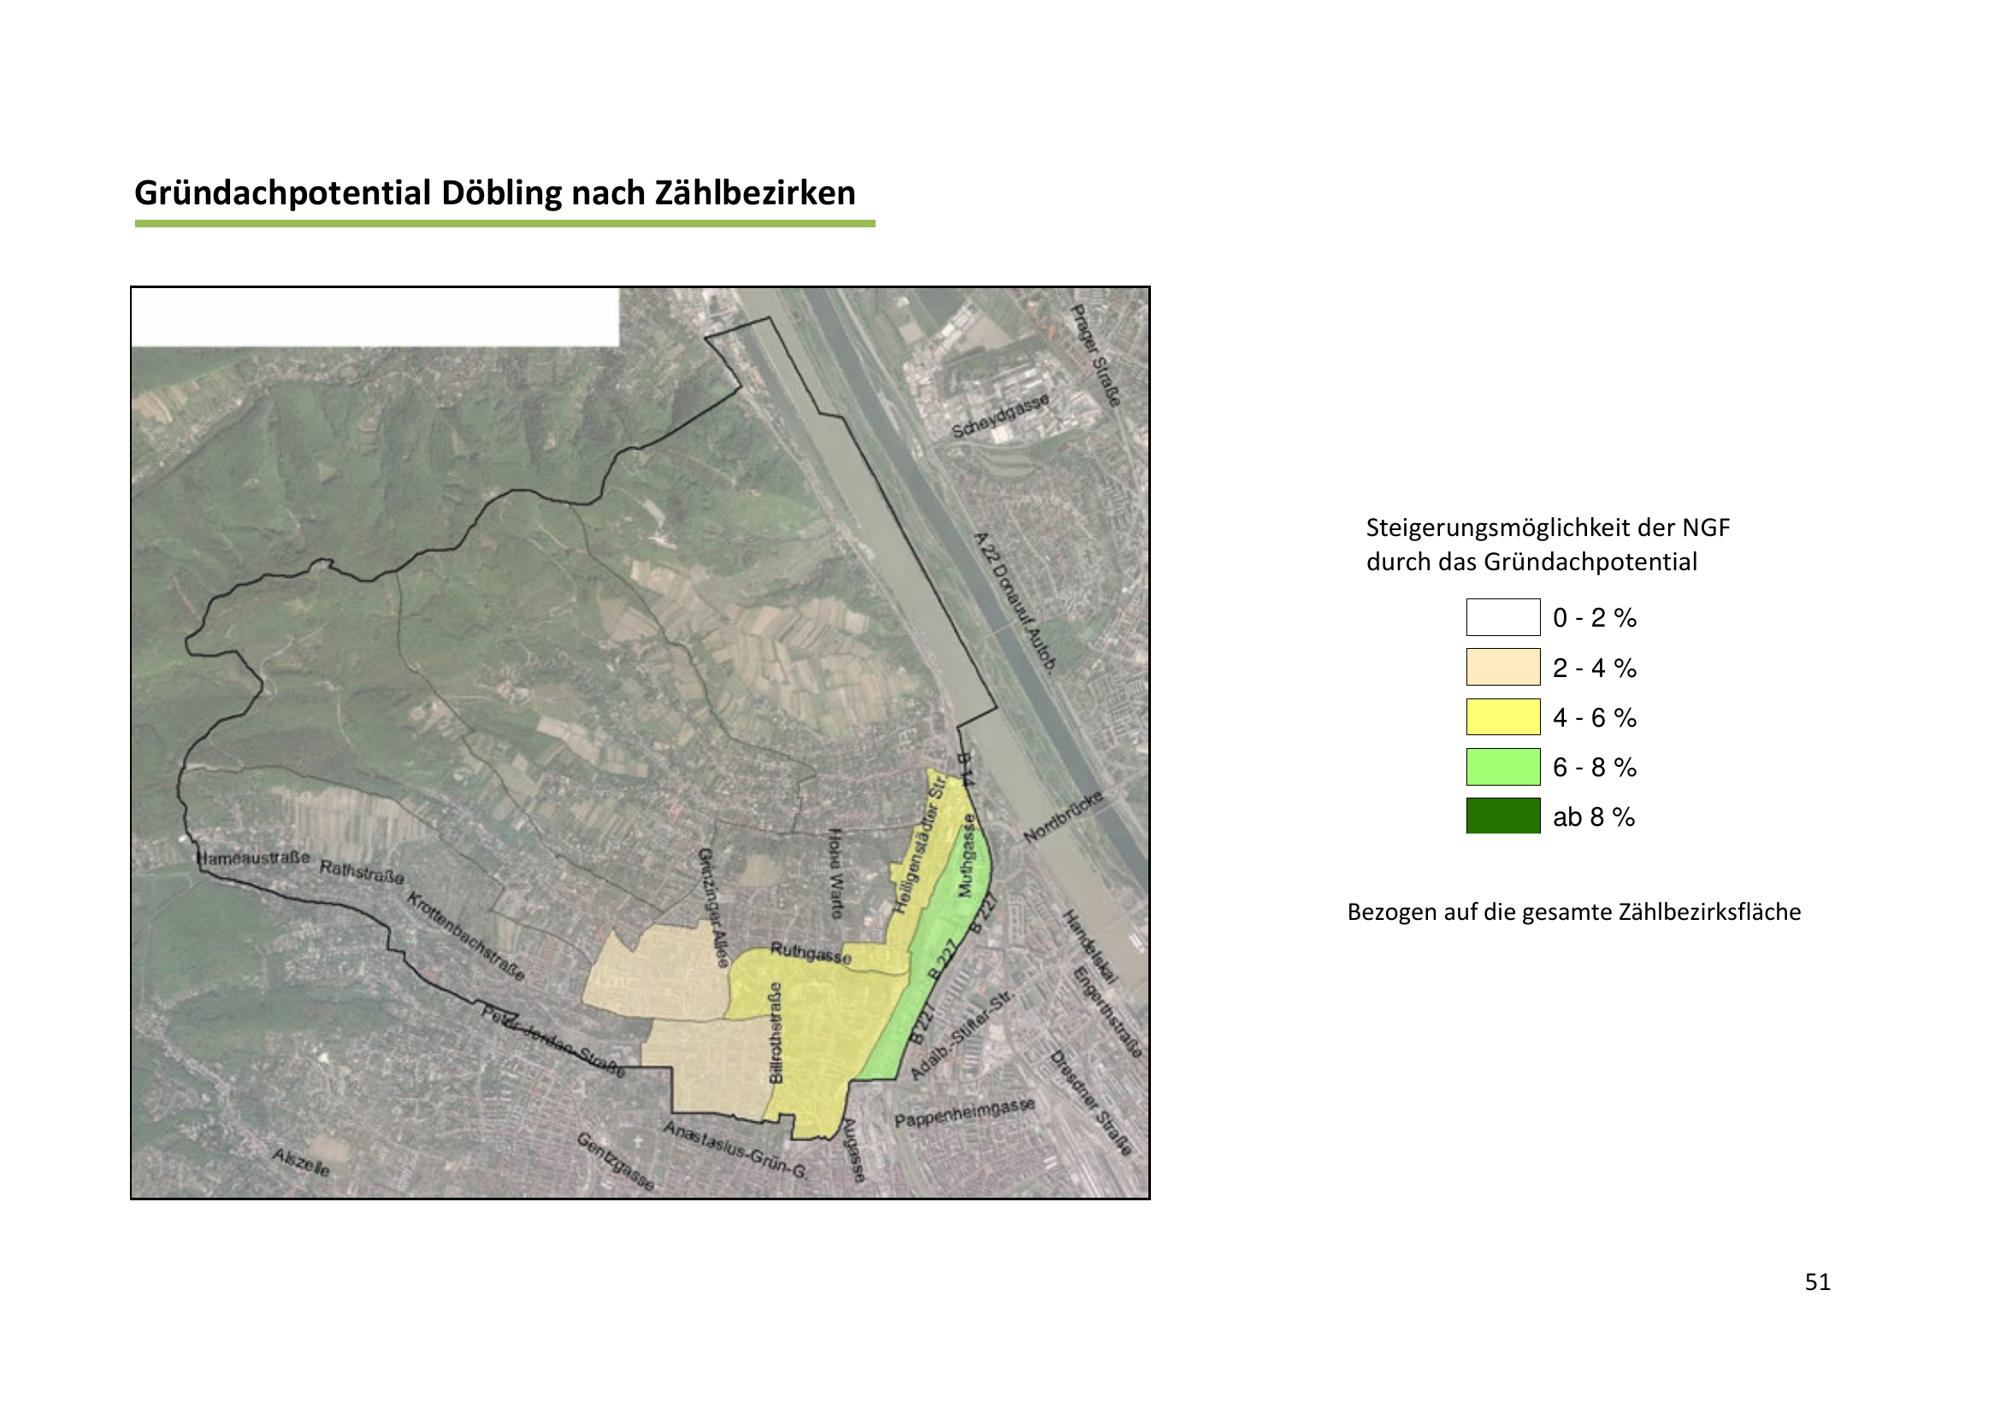Click the Ruthgasse street label
Screen dimensions: 2000x1414
(x=811, y=954)
